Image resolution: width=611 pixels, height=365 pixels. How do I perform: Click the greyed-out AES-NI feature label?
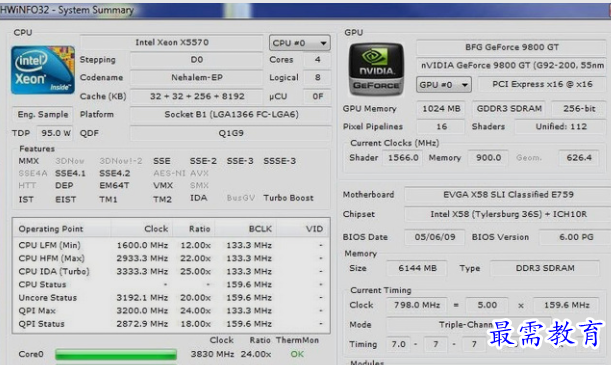click(169, 173)
